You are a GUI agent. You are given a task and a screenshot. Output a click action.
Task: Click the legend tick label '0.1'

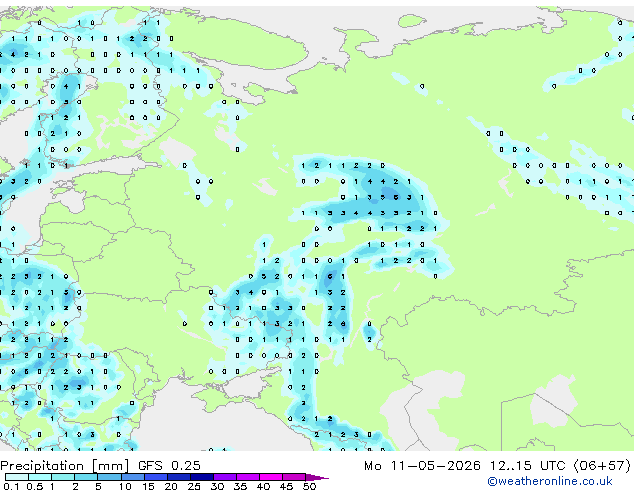pos(12,486)
